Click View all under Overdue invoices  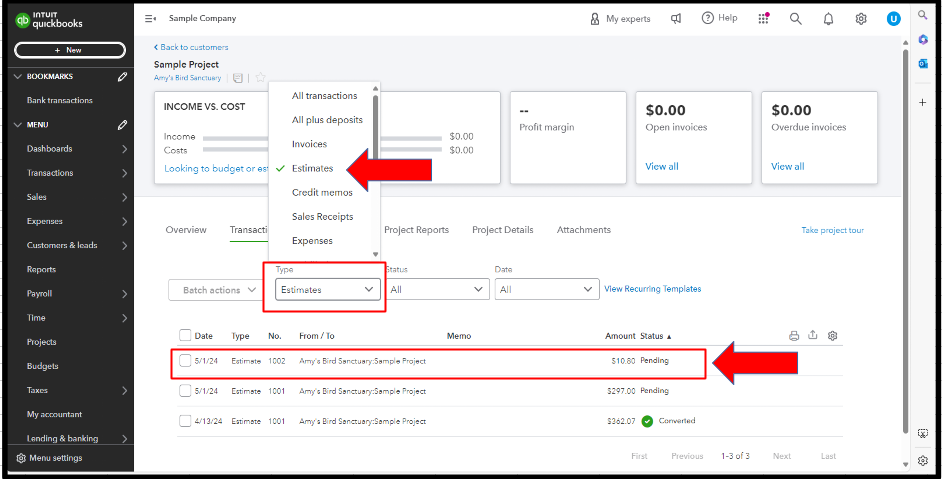(788, 166)
